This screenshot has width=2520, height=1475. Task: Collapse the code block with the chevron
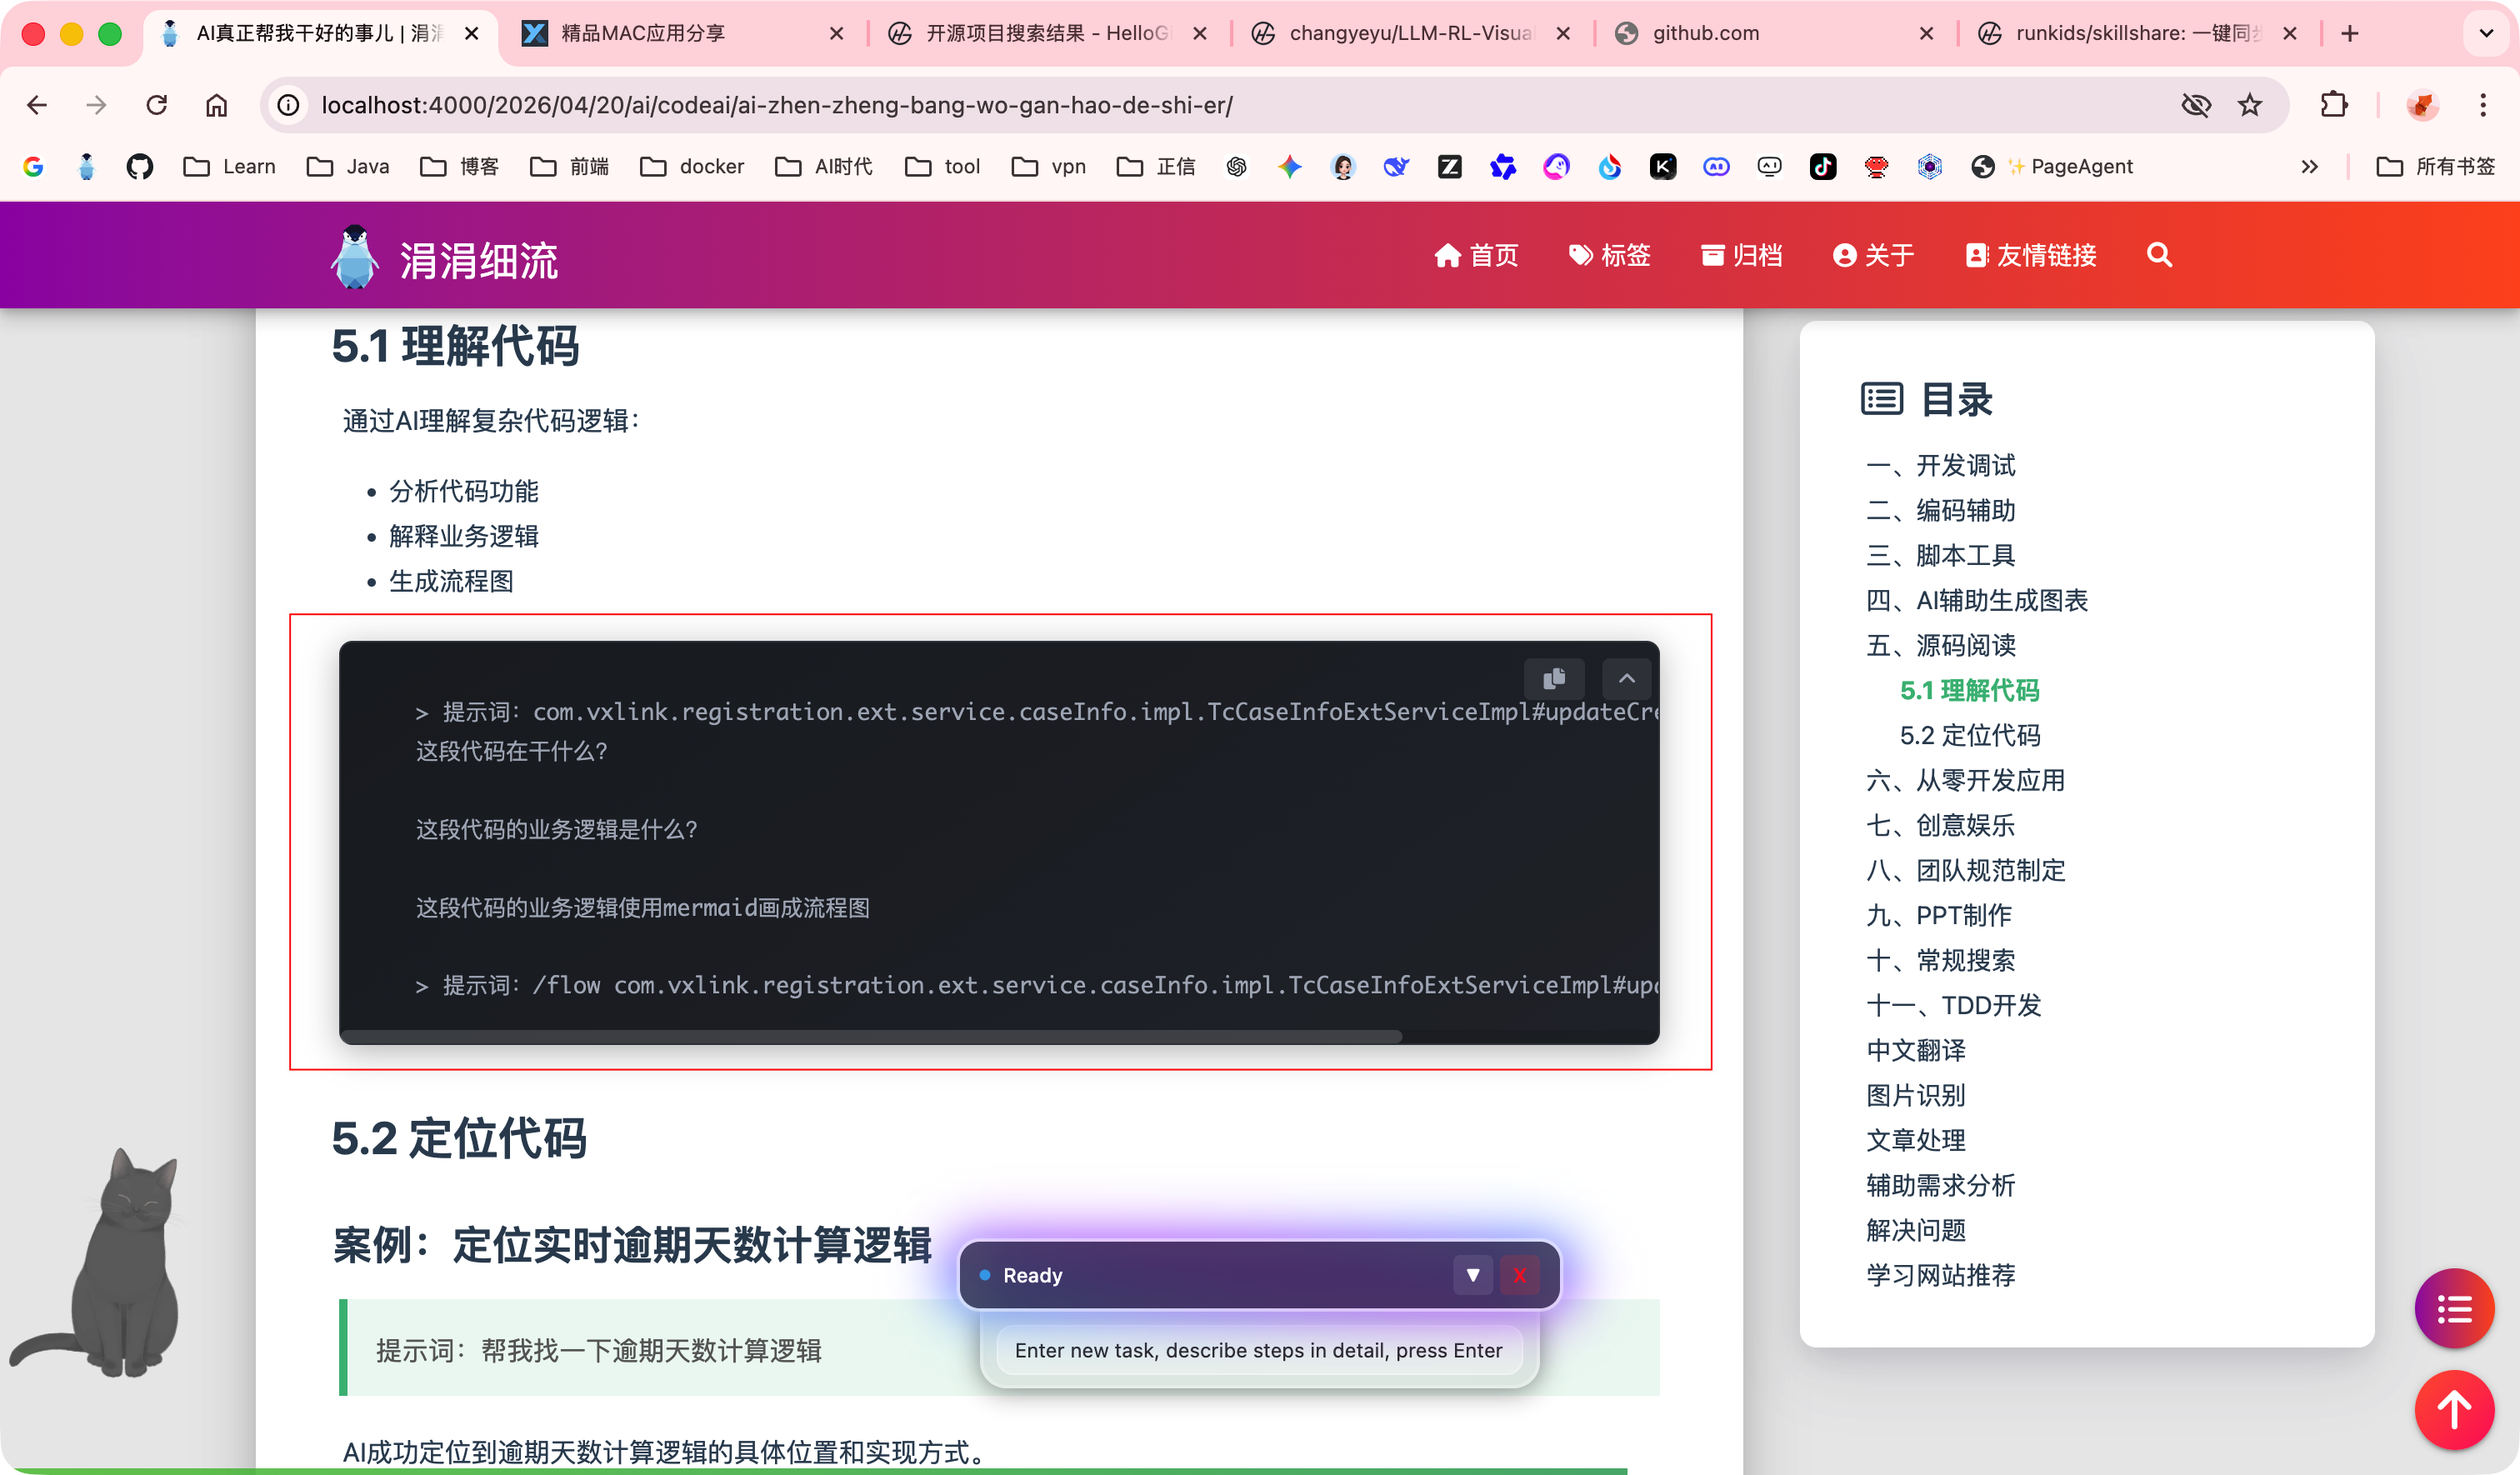click(x=1627, y=679)
